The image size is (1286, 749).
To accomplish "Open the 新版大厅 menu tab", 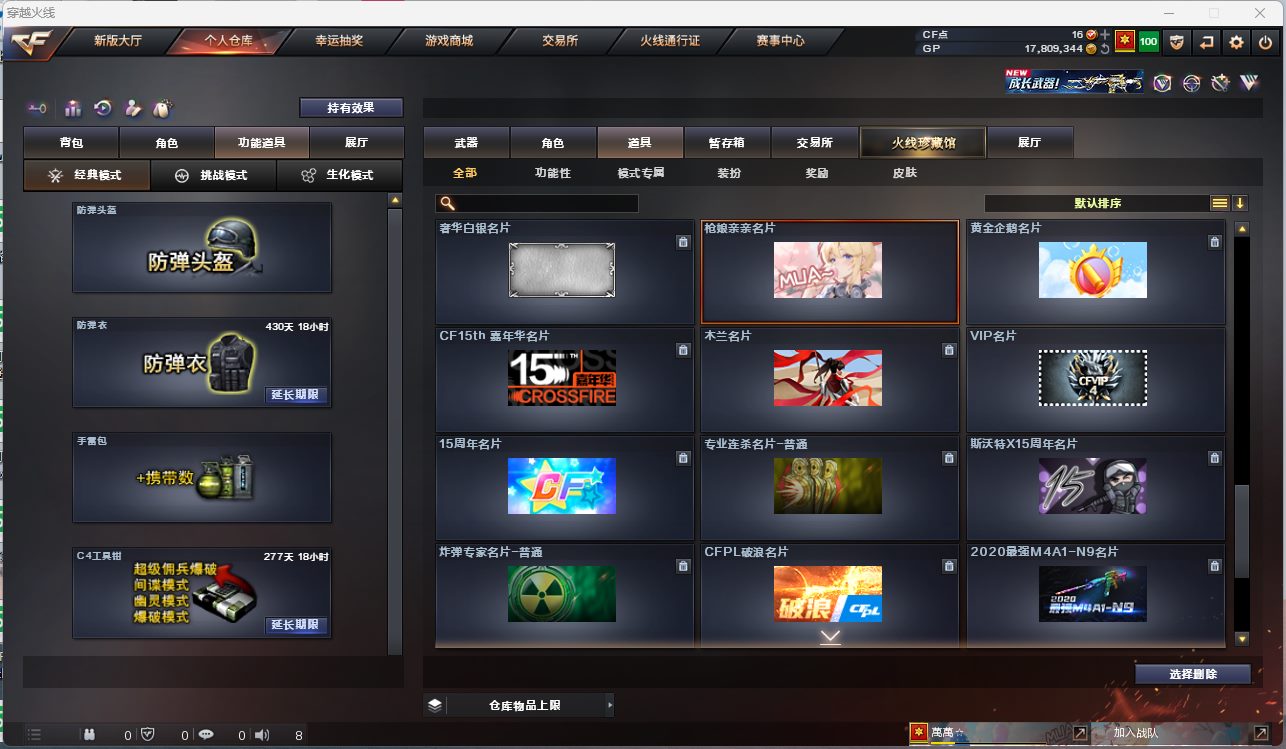I will [x=118, y=41].
